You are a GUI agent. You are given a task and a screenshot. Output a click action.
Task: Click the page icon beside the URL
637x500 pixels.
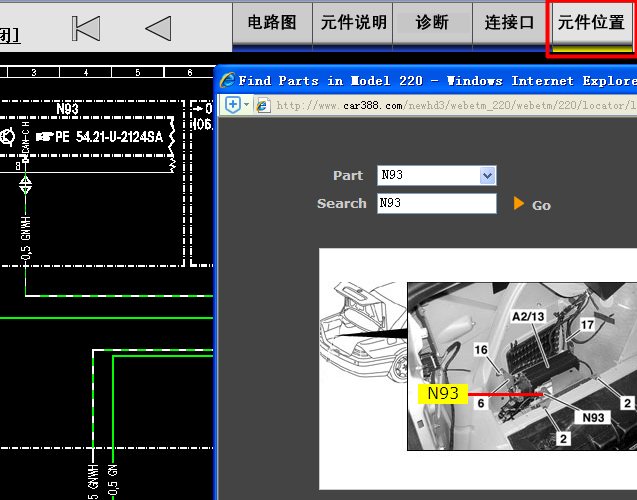coord(263,106)
